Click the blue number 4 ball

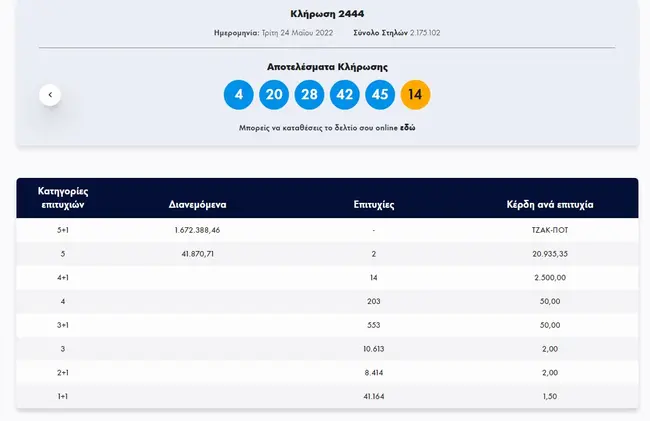[239, 95]
